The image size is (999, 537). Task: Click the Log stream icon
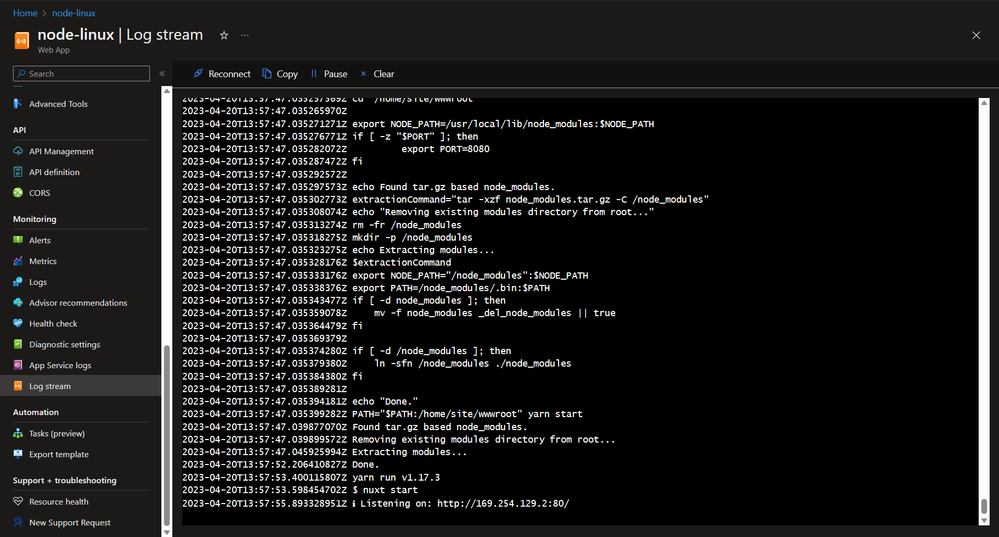point(18,386)
